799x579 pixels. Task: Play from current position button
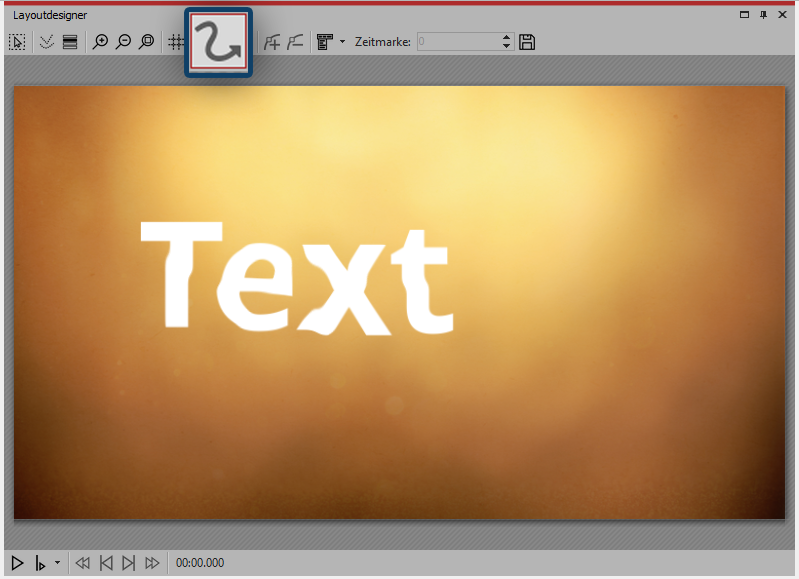40,563
